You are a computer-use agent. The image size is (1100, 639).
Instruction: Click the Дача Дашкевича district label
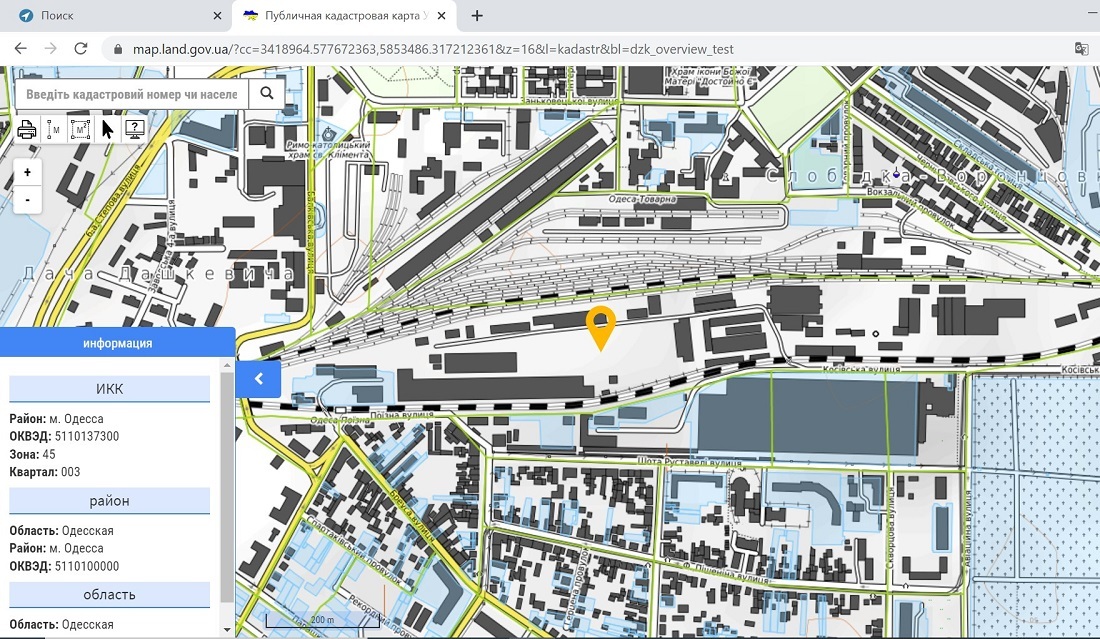159,274
